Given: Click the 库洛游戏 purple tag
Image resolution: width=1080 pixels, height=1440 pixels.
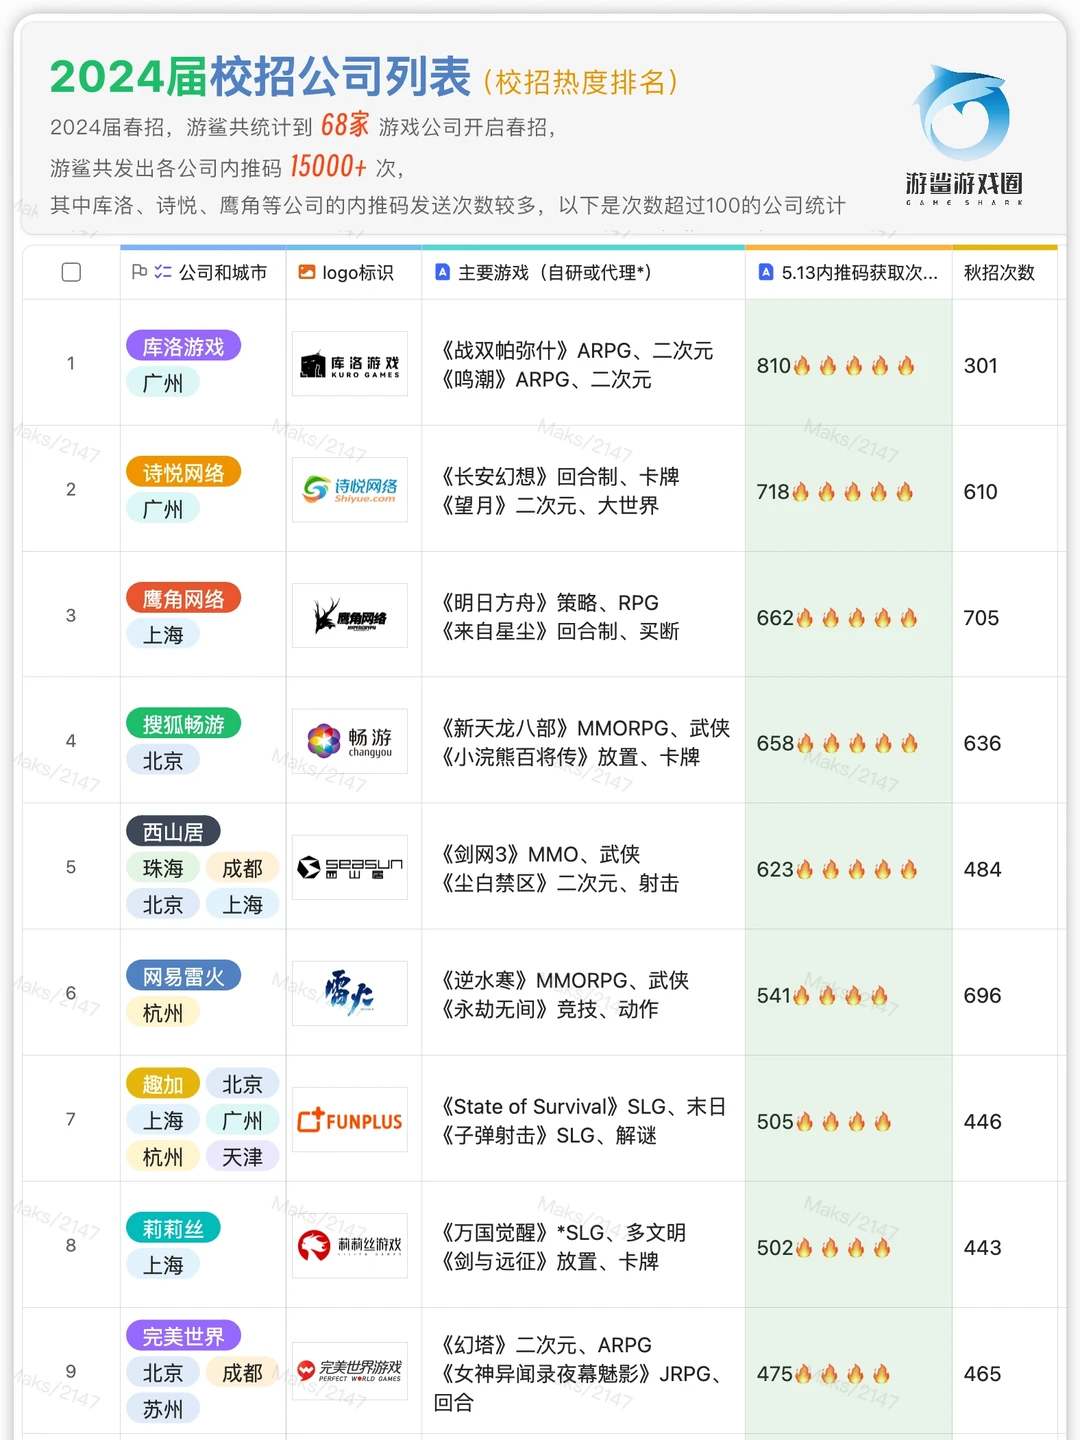Looking at the screenshot, I should (183, 346).
